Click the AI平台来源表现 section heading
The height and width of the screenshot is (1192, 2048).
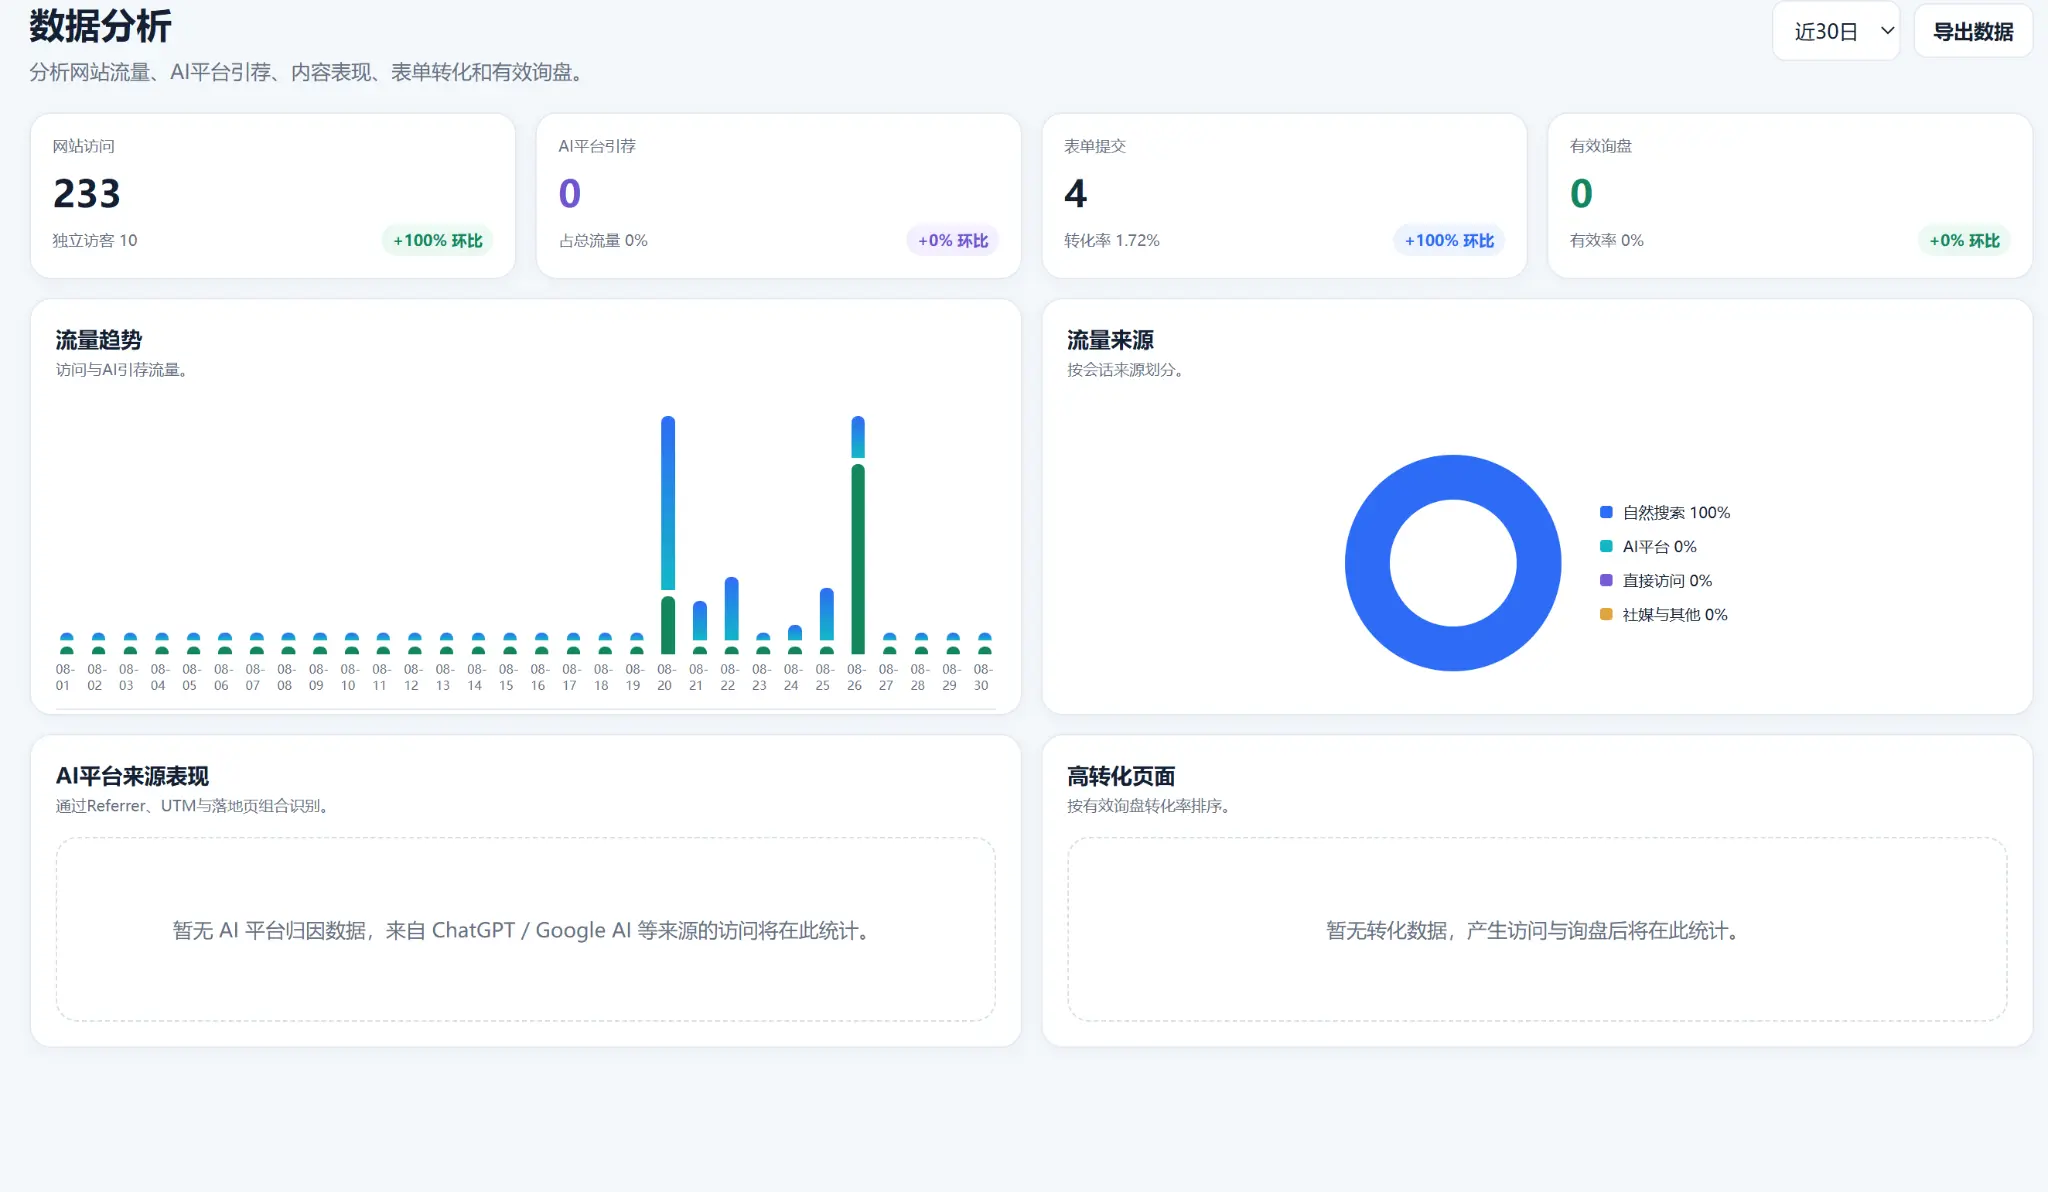132,776
